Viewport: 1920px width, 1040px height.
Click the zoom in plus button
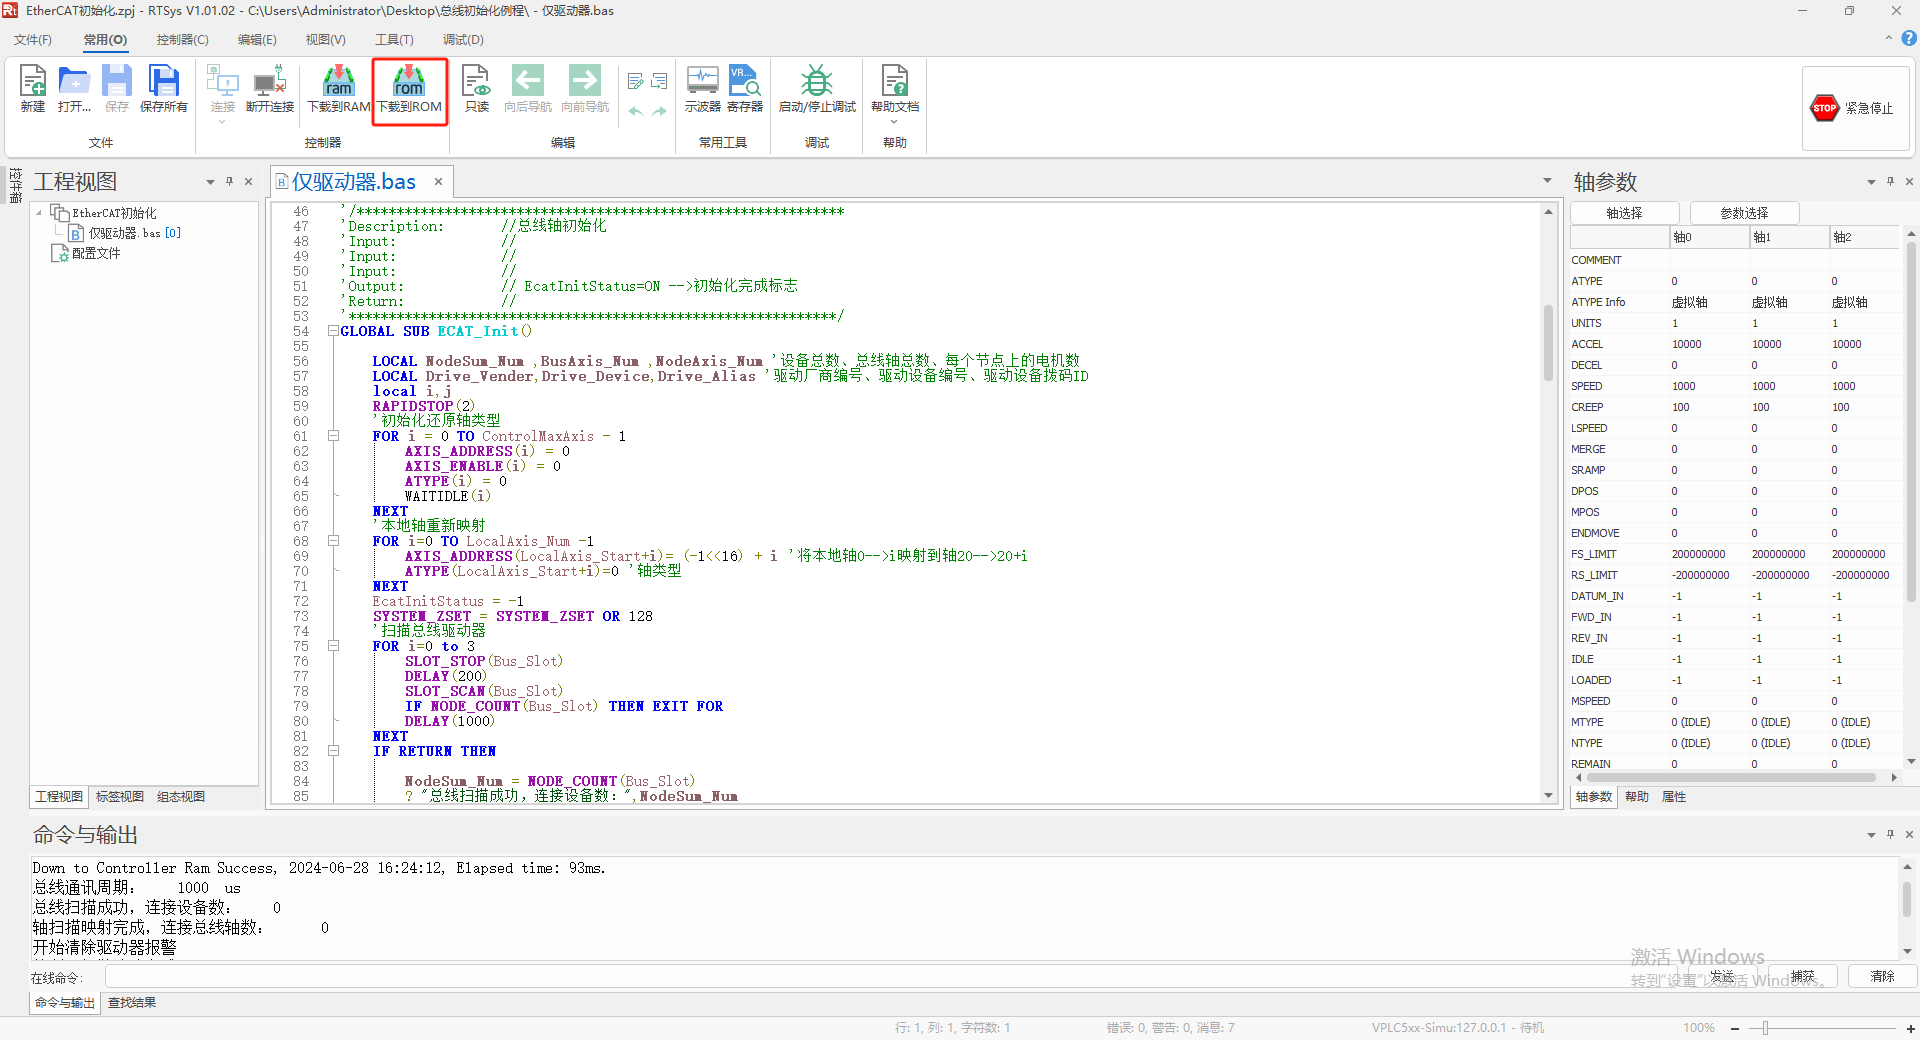[1910, 1028]
